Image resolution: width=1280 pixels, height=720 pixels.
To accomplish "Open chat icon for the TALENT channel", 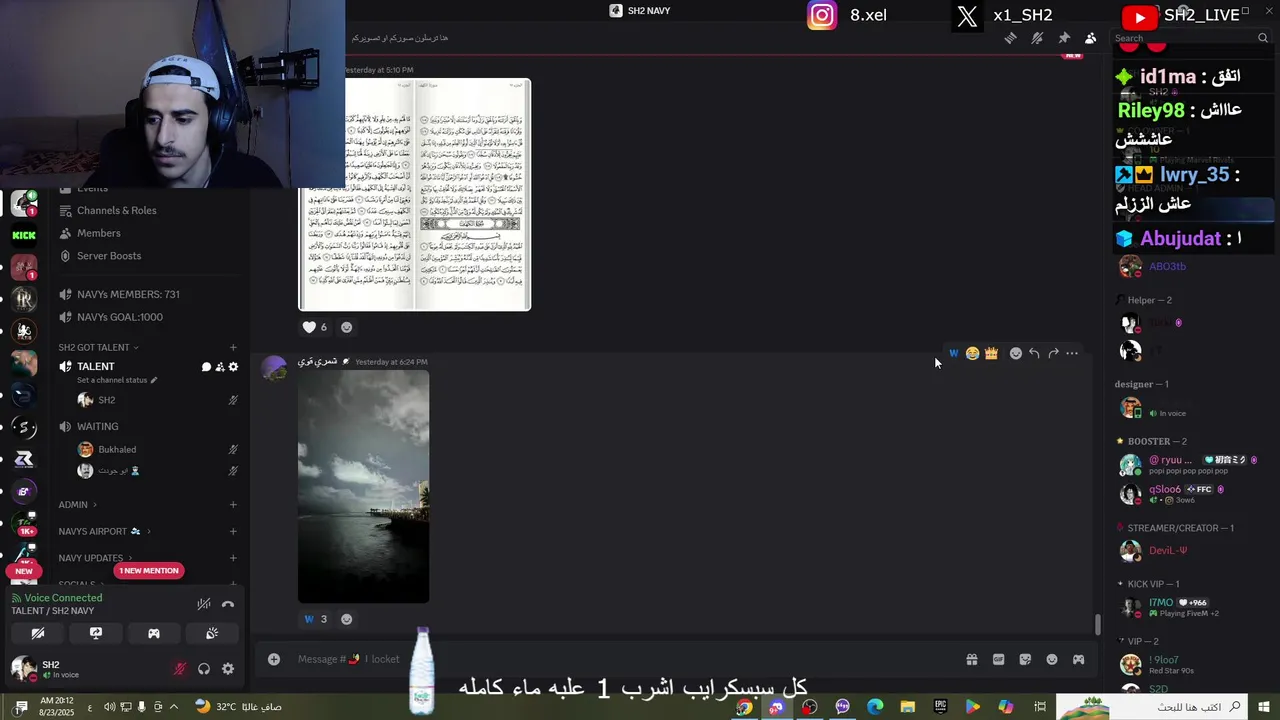I will click(x=206, y=367).
